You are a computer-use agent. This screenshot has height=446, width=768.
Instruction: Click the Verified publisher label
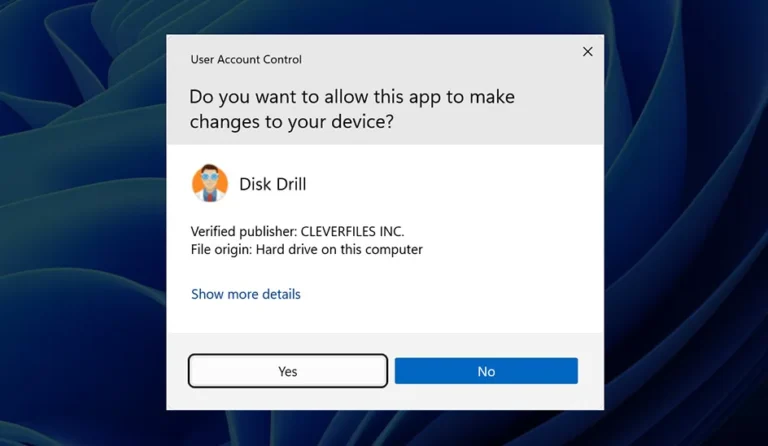click(244, 231)
